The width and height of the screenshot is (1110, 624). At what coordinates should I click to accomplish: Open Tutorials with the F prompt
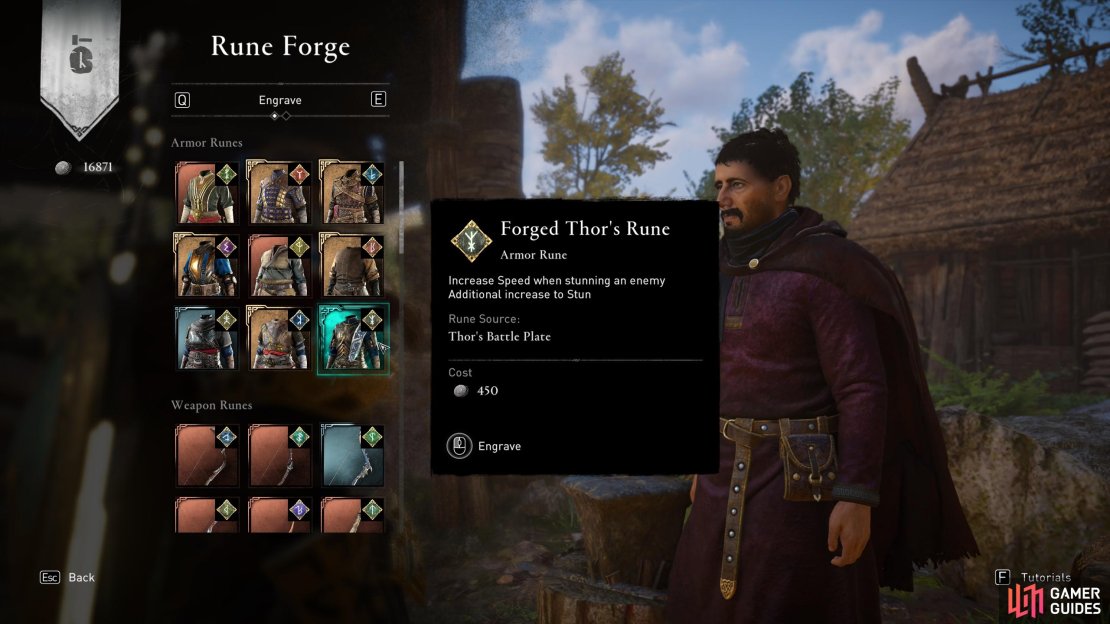pos(1034,577)
